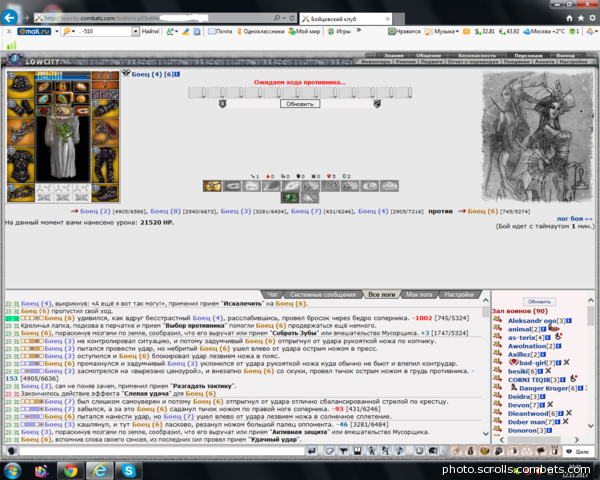600x480 pixels.
Task: Click the Enter arrow icon beside the chat input
Action: 312,451
